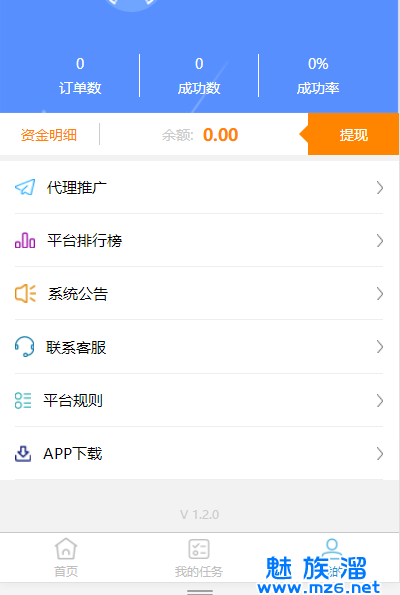Click the 订单数 statistic
This screenshot has width=400, height=595.
tap(80, 76)
